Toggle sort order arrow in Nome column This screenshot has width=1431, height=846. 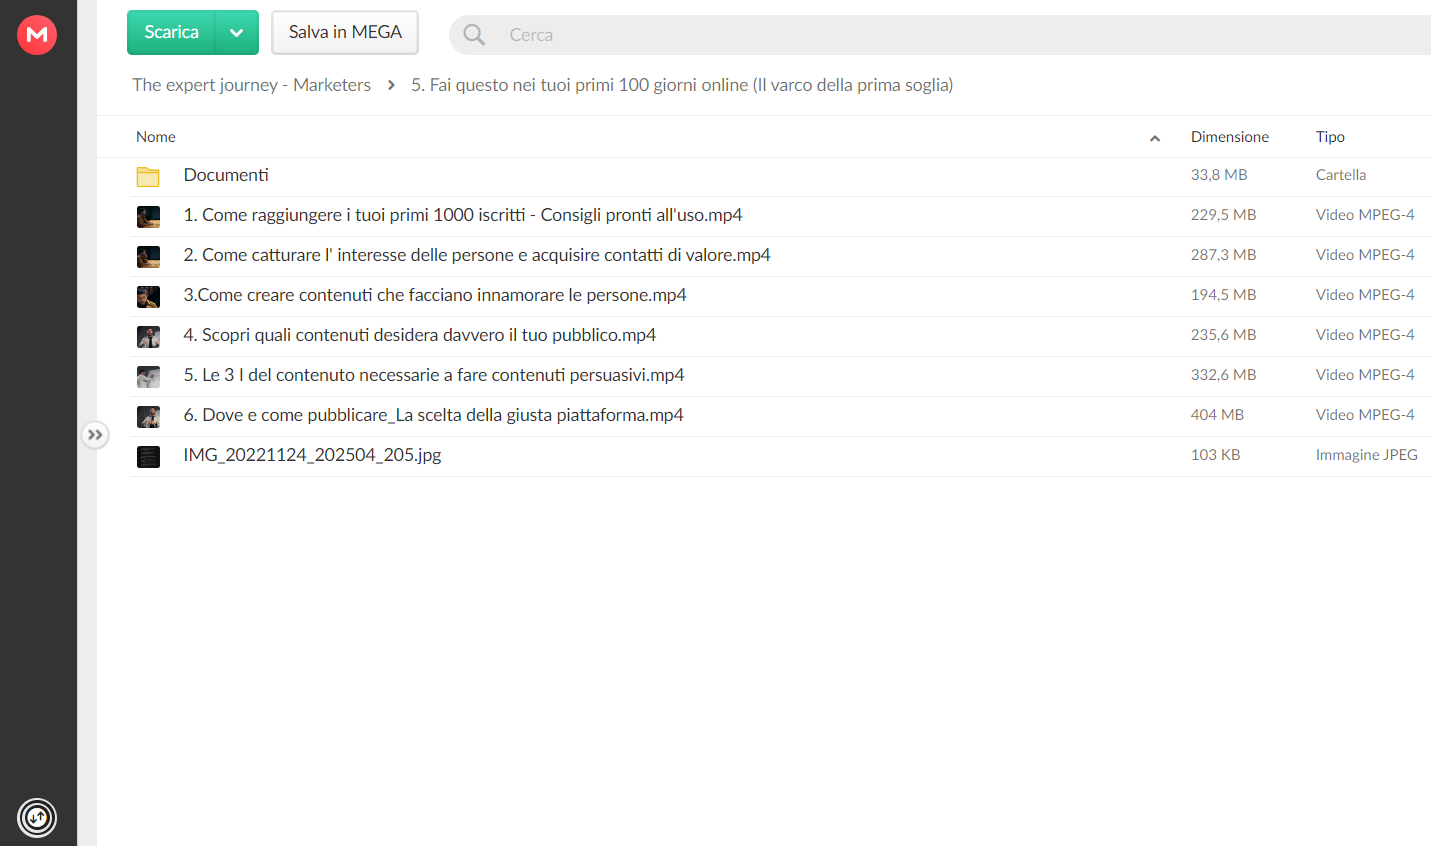click(x=1155, y=138)
